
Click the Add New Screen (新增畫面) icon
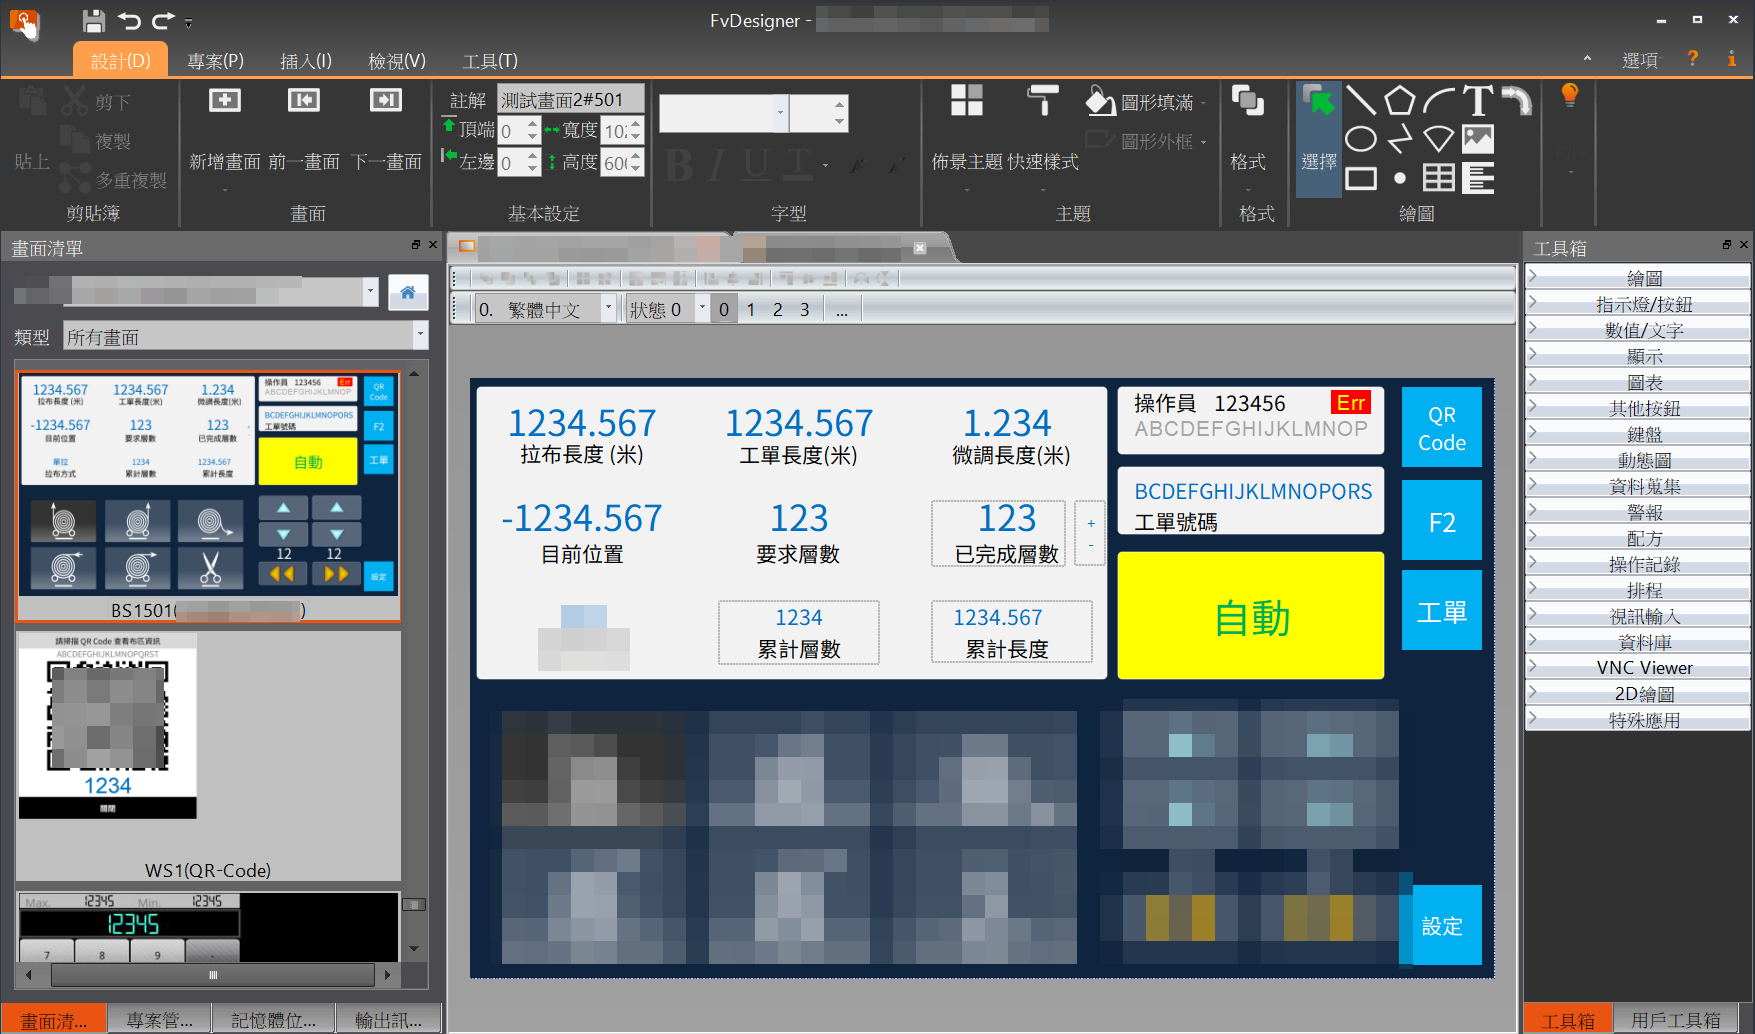[x=224, y=101]
